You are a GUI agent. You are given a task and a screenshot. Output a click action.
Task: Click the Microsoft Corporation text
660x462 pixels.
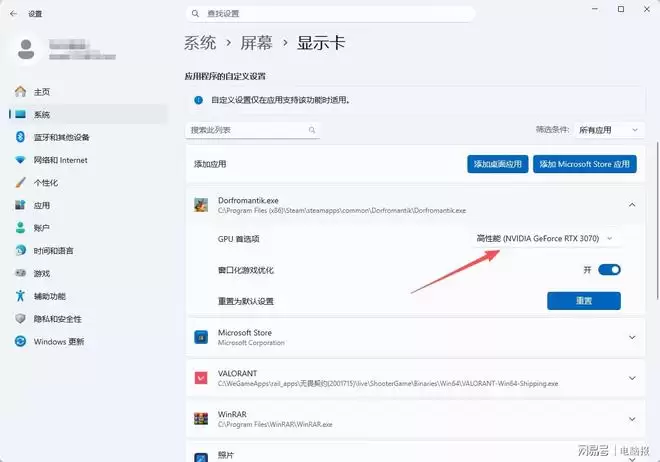coord(251,343)
